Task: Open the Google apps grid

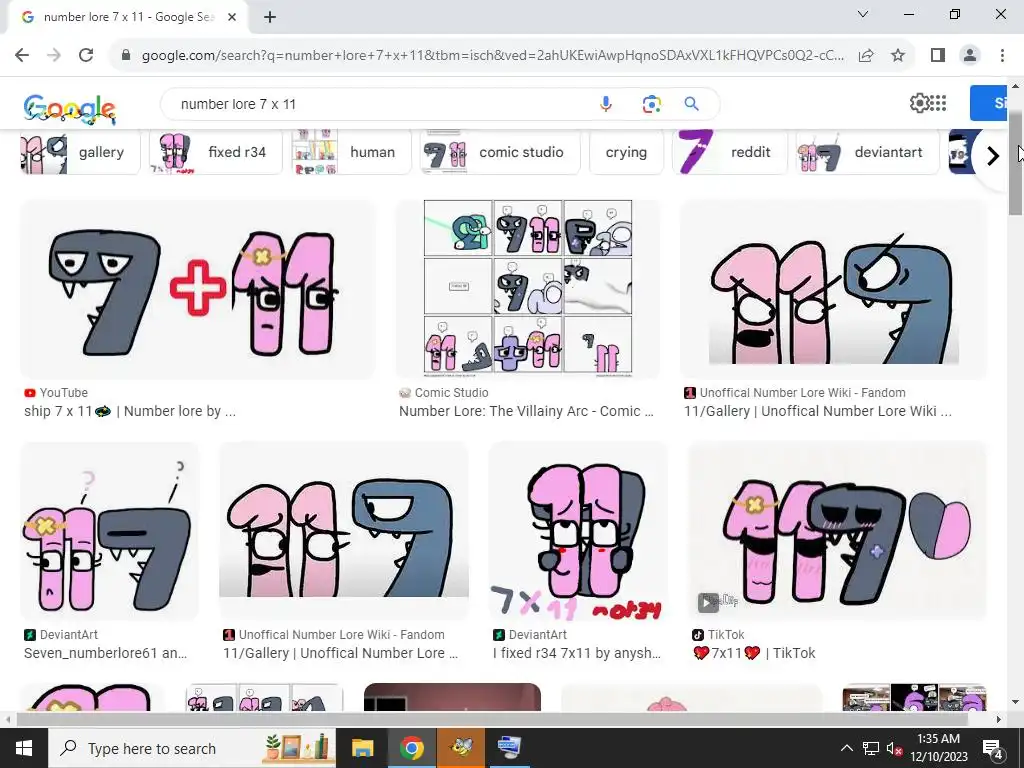Action: [938, 103]
